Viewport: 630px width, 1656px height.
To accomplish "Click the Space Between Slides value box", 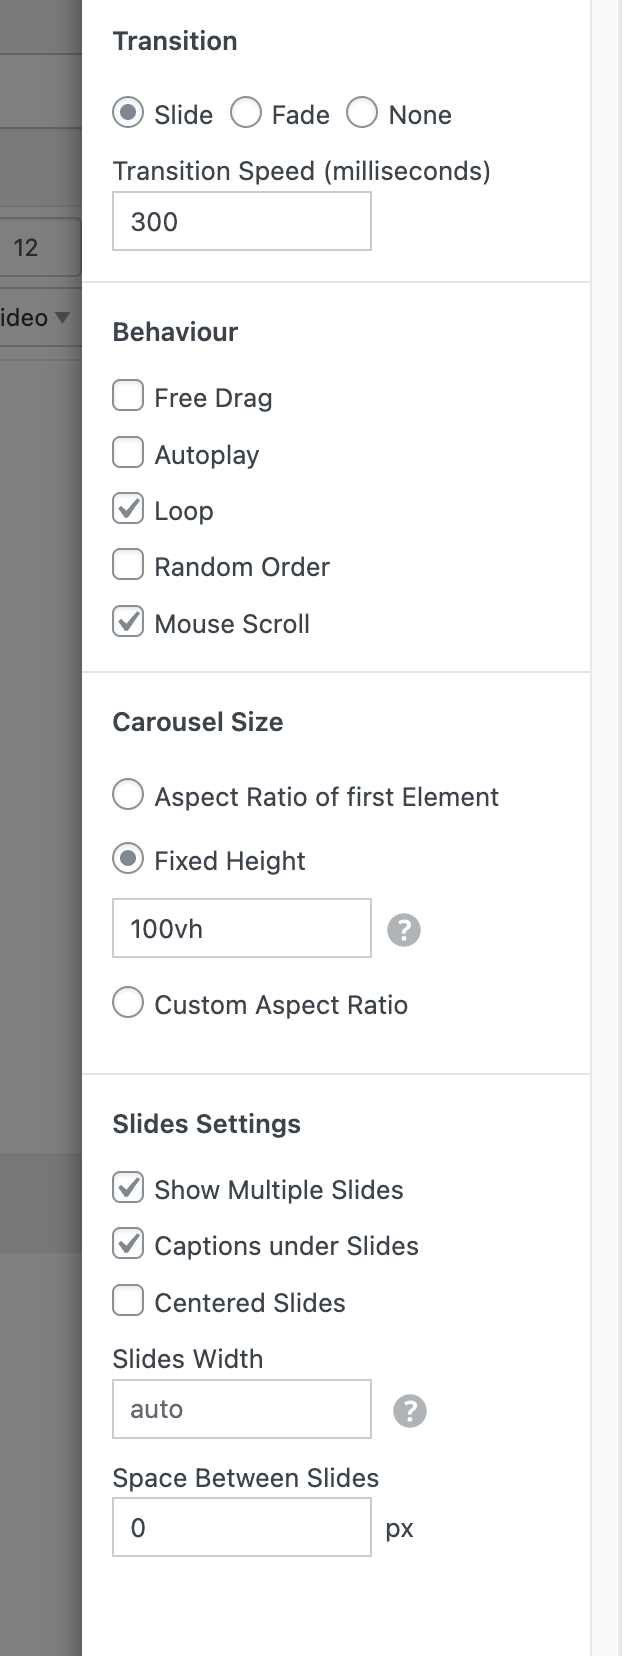I will (241, 1527).
